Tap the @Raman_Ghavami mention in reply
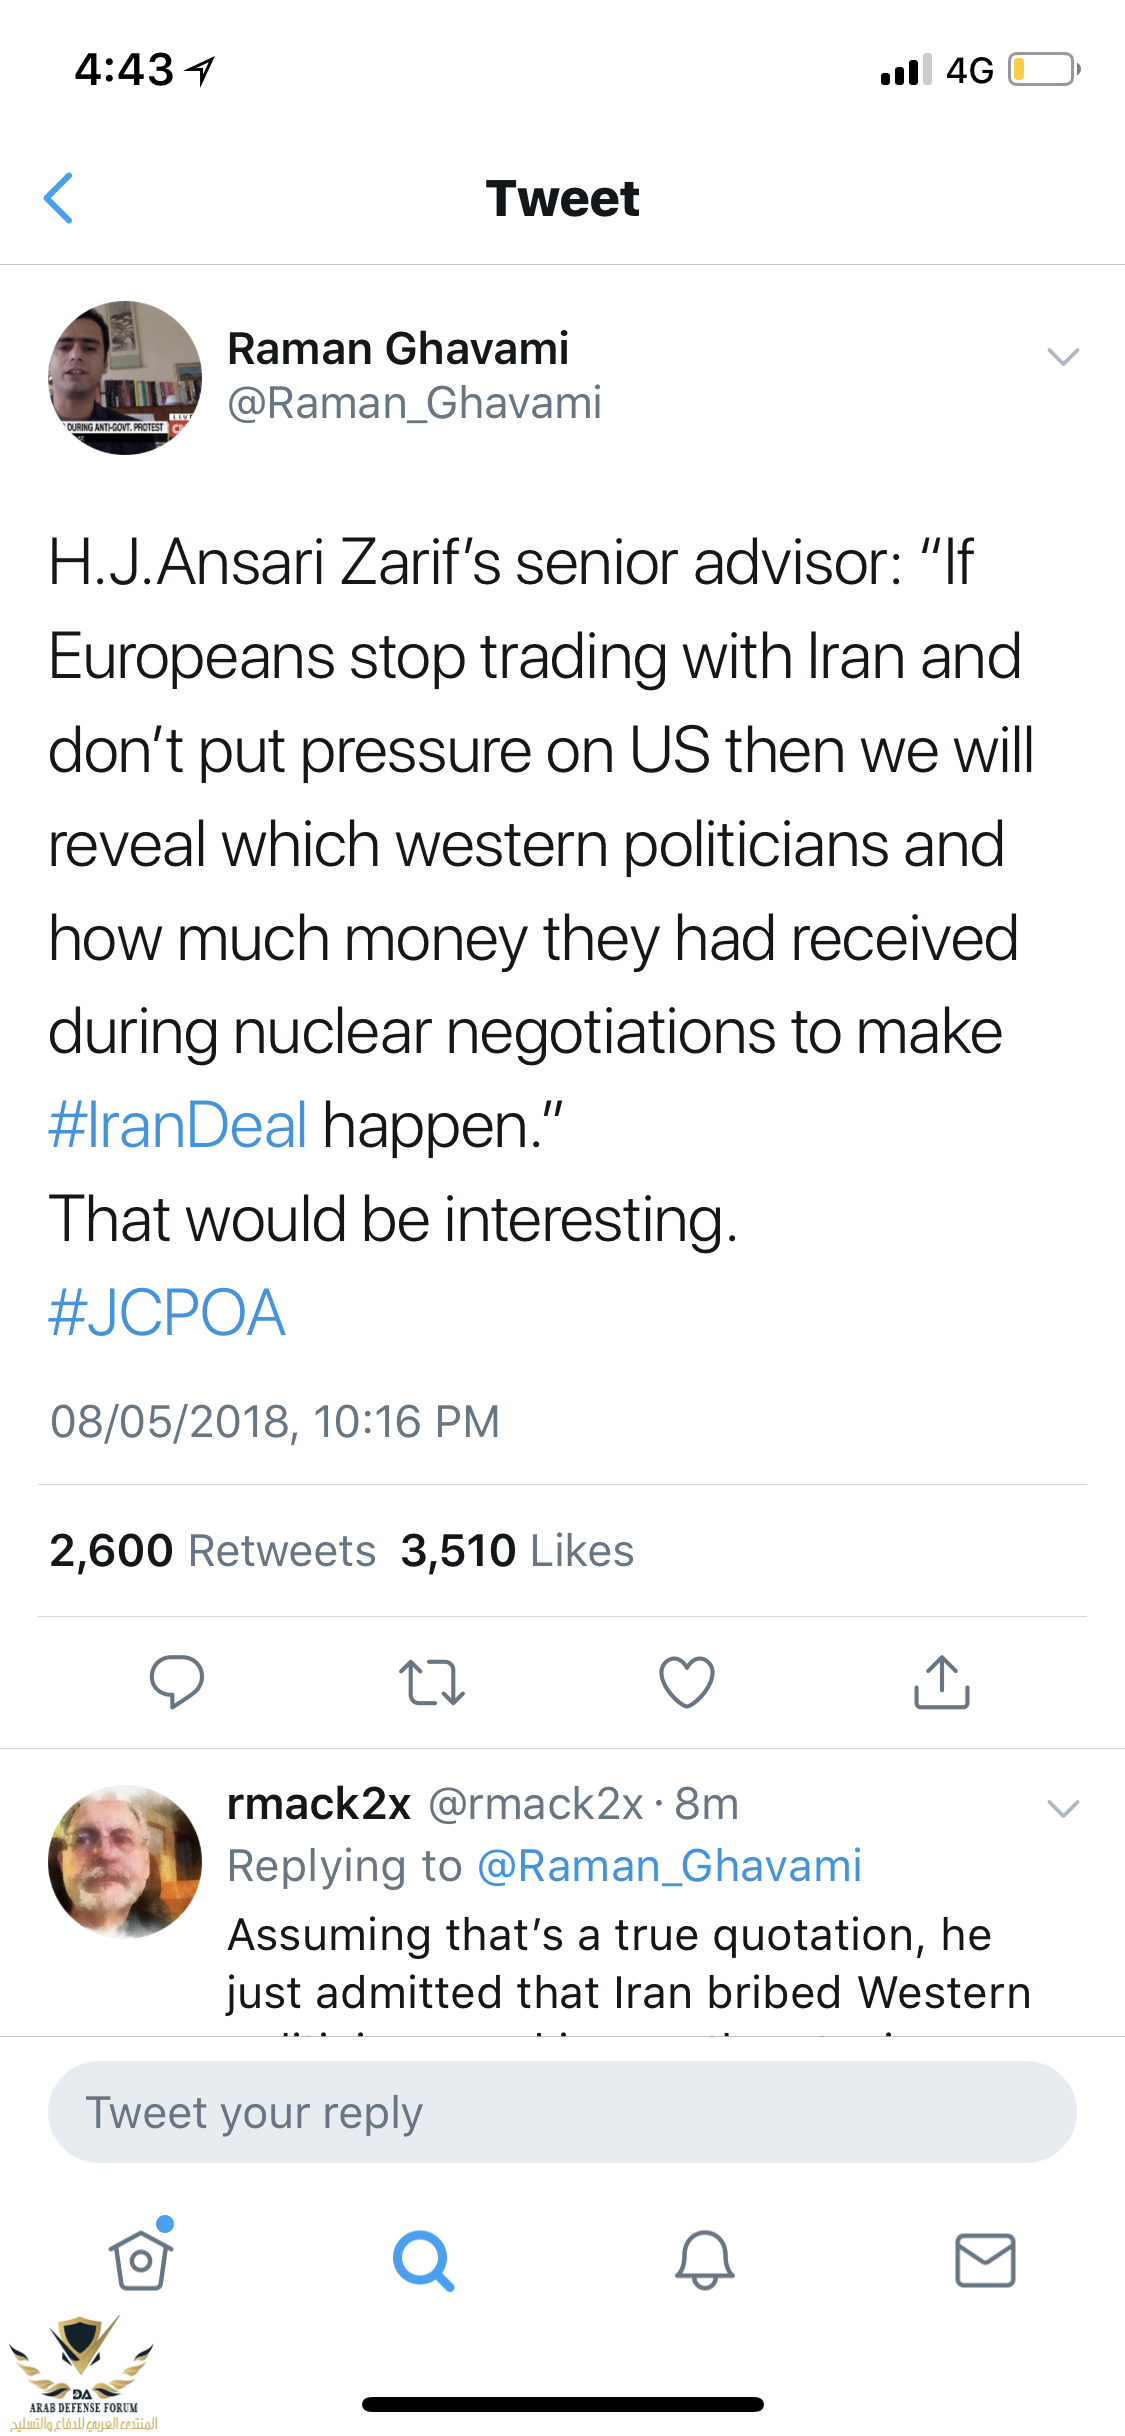The width and height of the screenshot is (1125, 2436). (669, 1866)
